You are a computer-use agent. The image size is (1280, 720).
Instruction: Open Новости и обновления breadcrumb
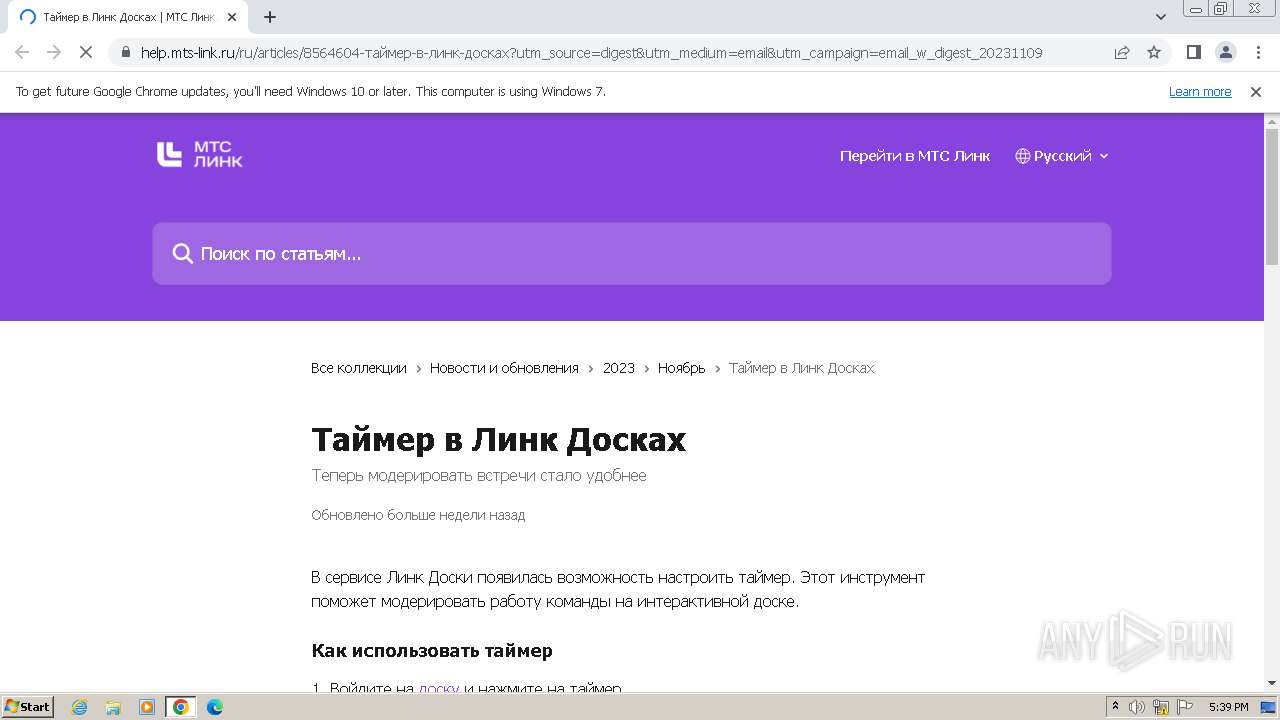(x=504, y=368)
